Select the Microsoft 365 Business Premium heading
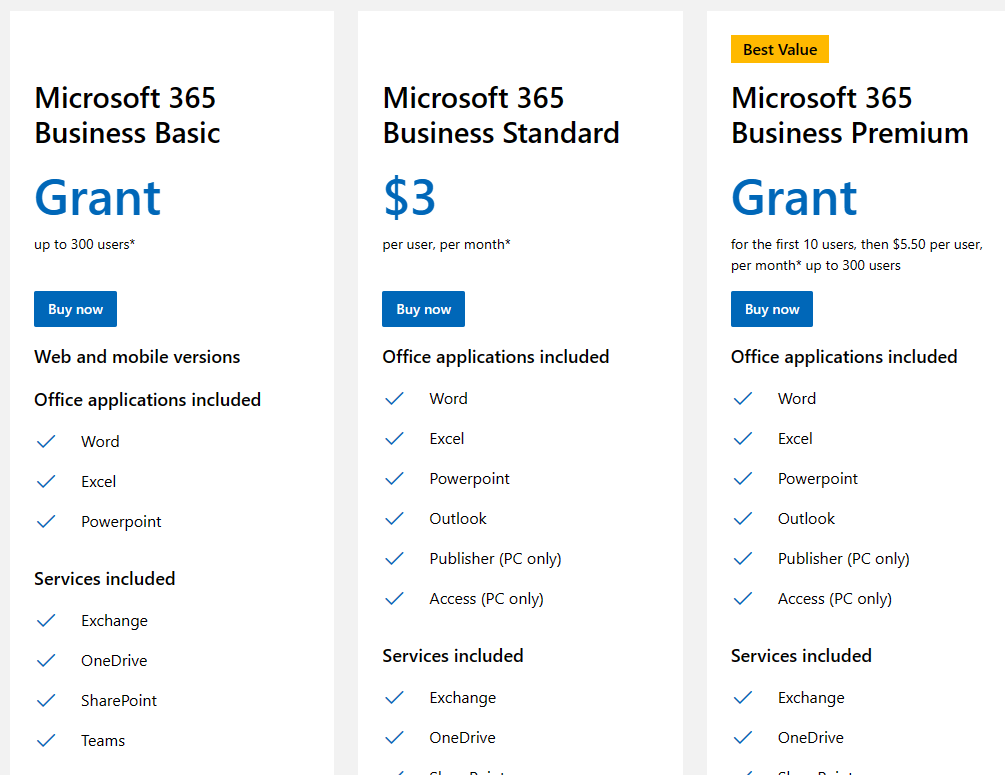Viewport: 1005px width, 775px height. (x=849, y=115)
